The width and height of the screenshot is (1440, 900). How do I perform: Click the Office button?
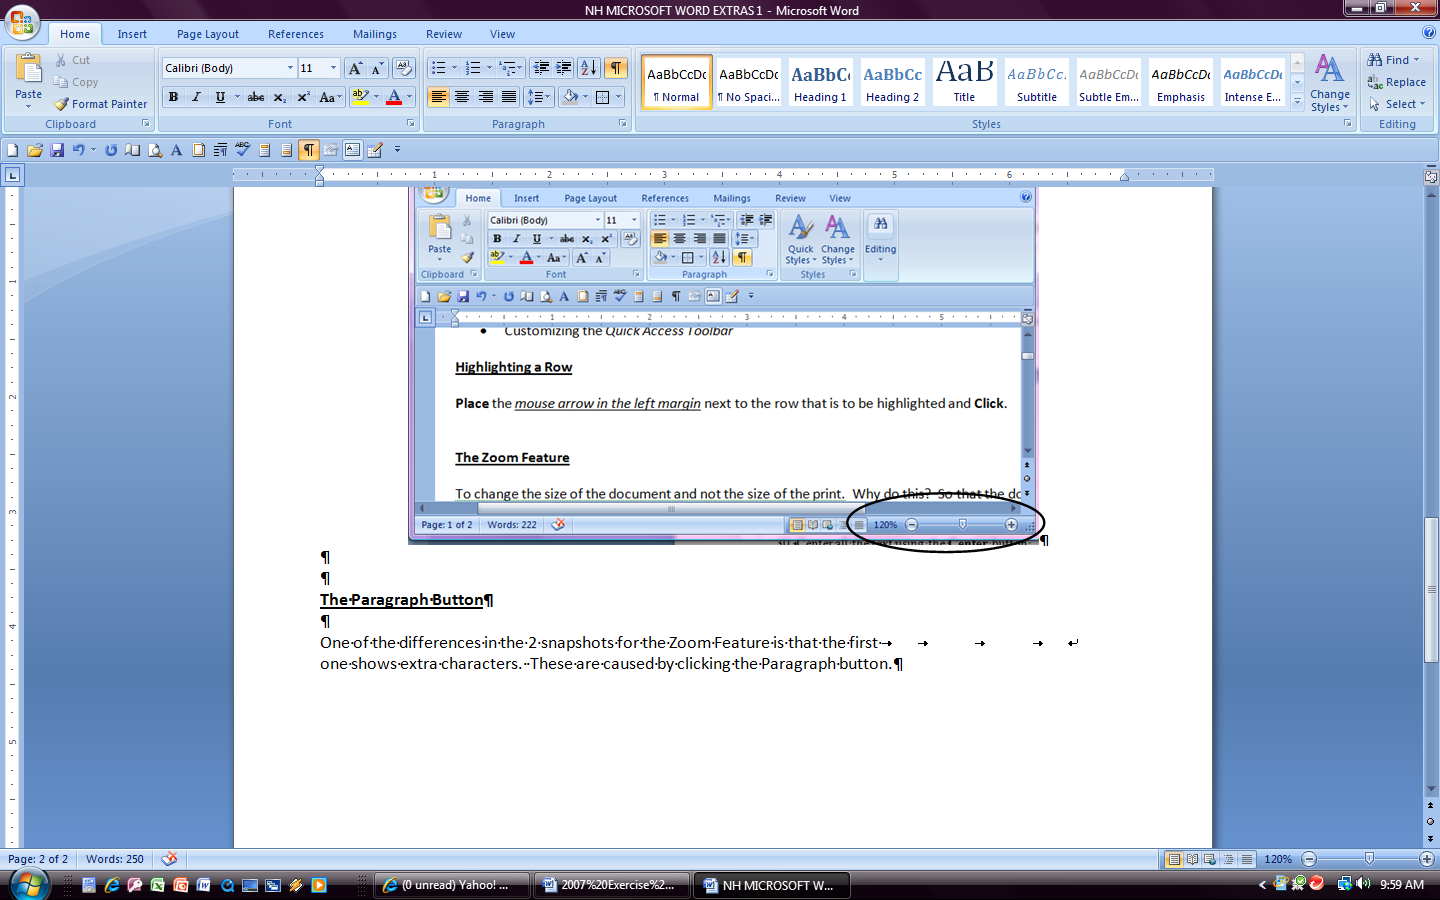pos(22,21)
